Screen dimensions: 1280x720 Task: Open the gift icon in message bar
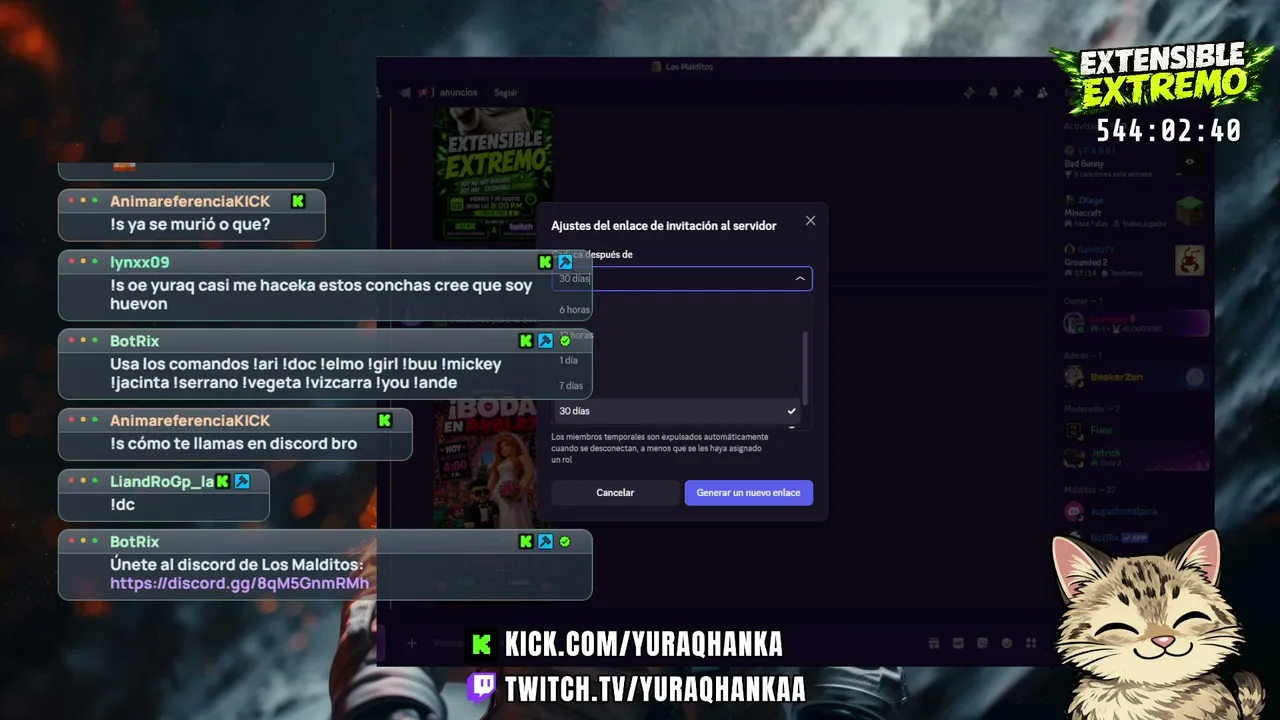point(933,643)
